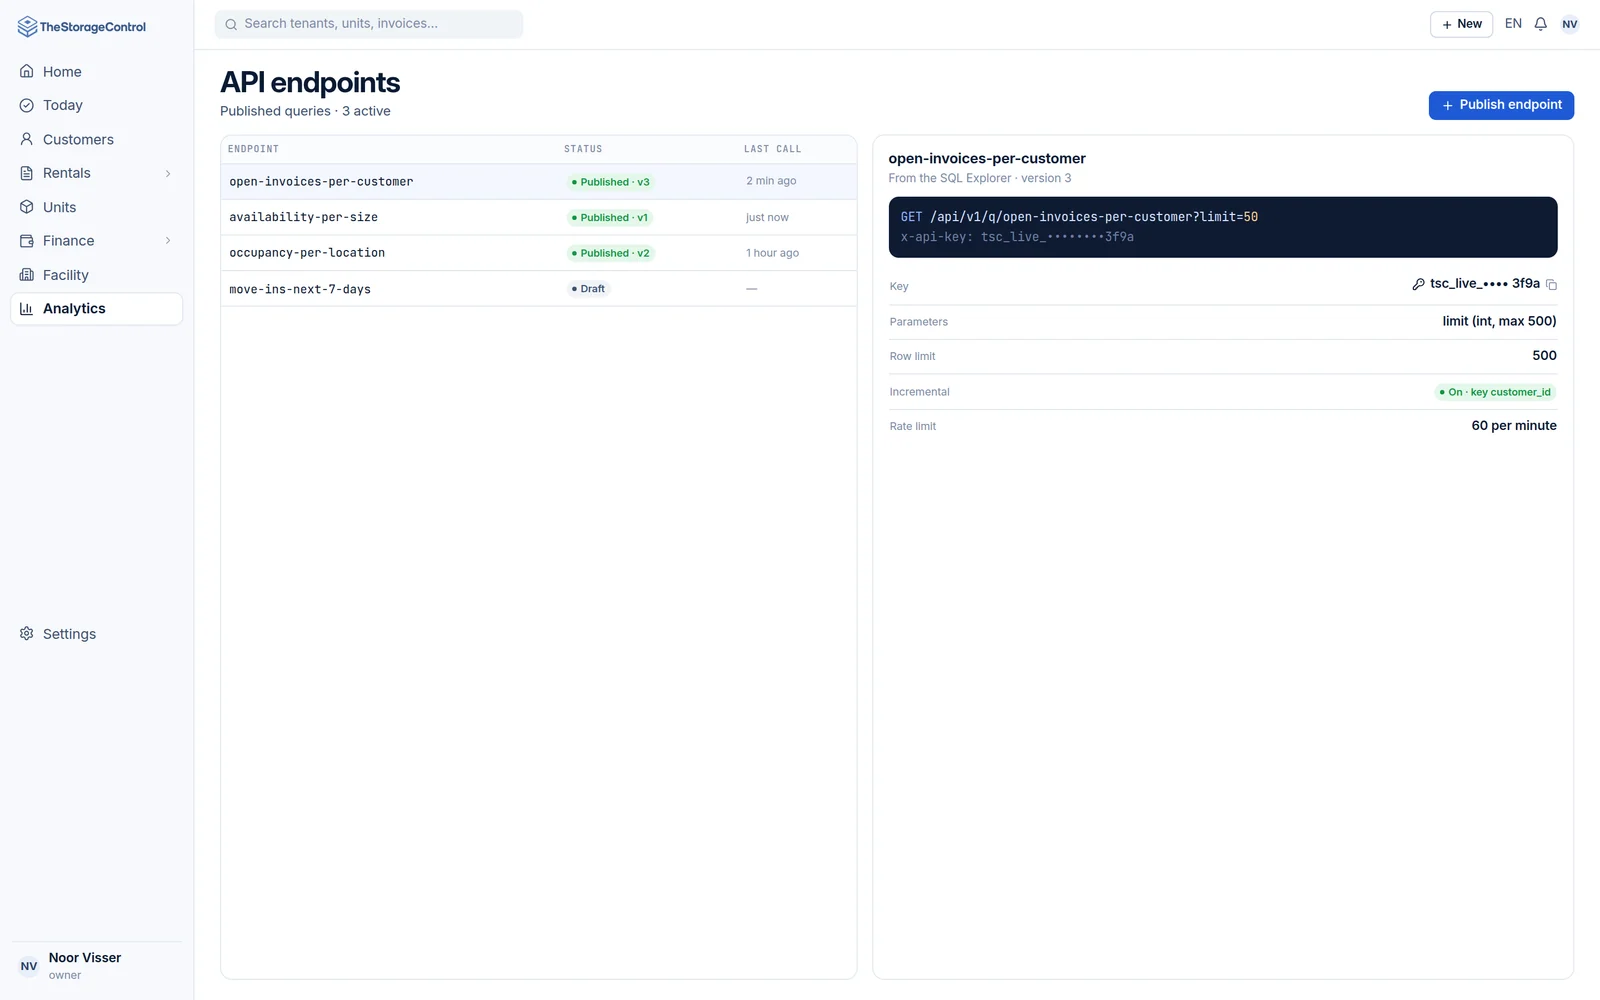Select the move-ins-next-7-days endpoint
Viewport: 1600px width, 1000px height.
(539, 289)
